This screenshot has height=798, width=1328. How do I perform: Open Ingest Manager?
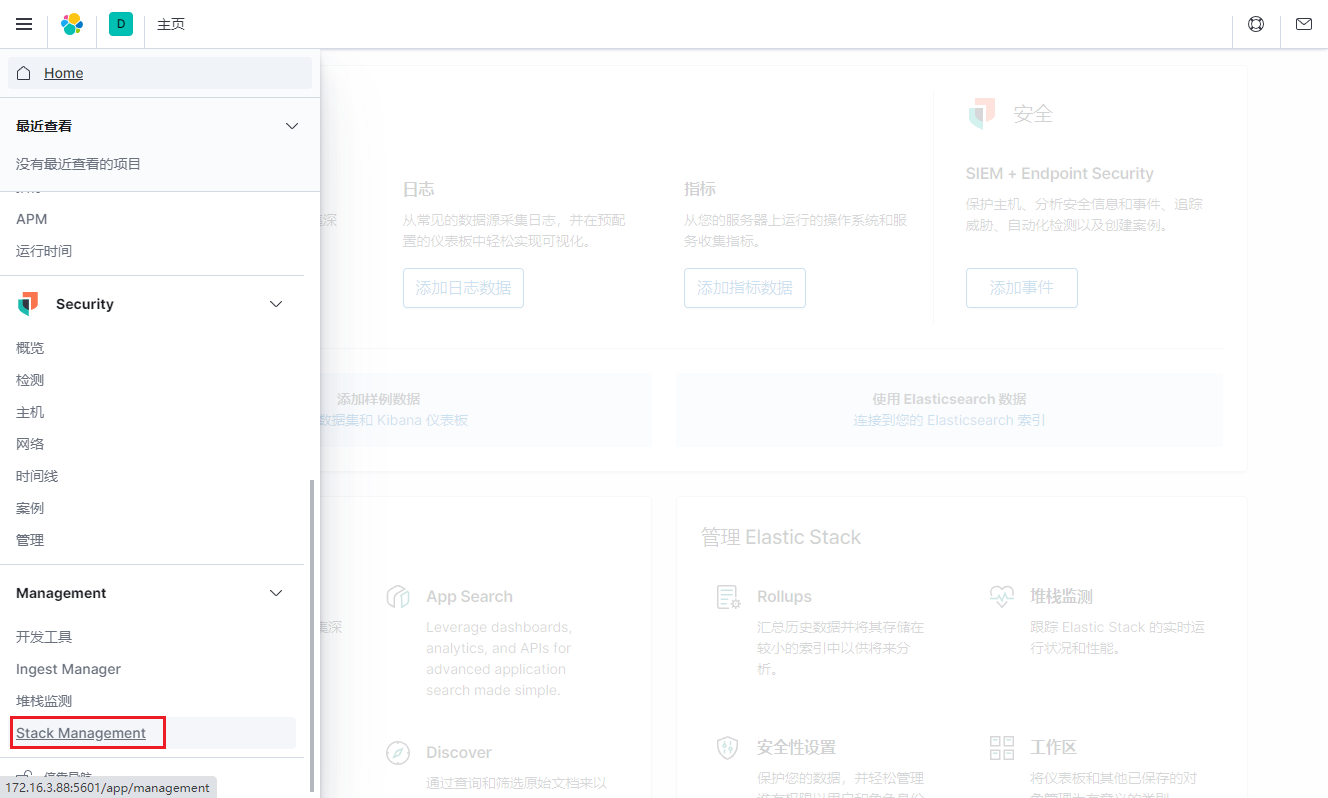(68, 669)
